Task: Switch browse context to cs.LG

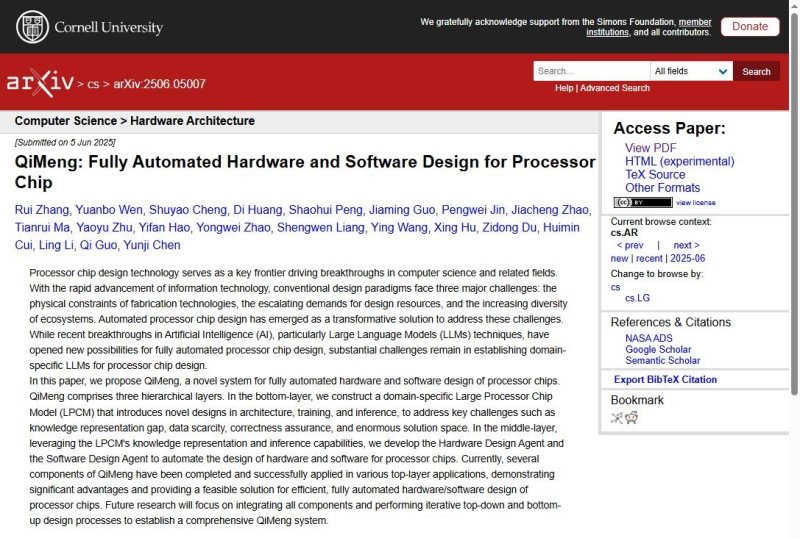Action: 637,298
